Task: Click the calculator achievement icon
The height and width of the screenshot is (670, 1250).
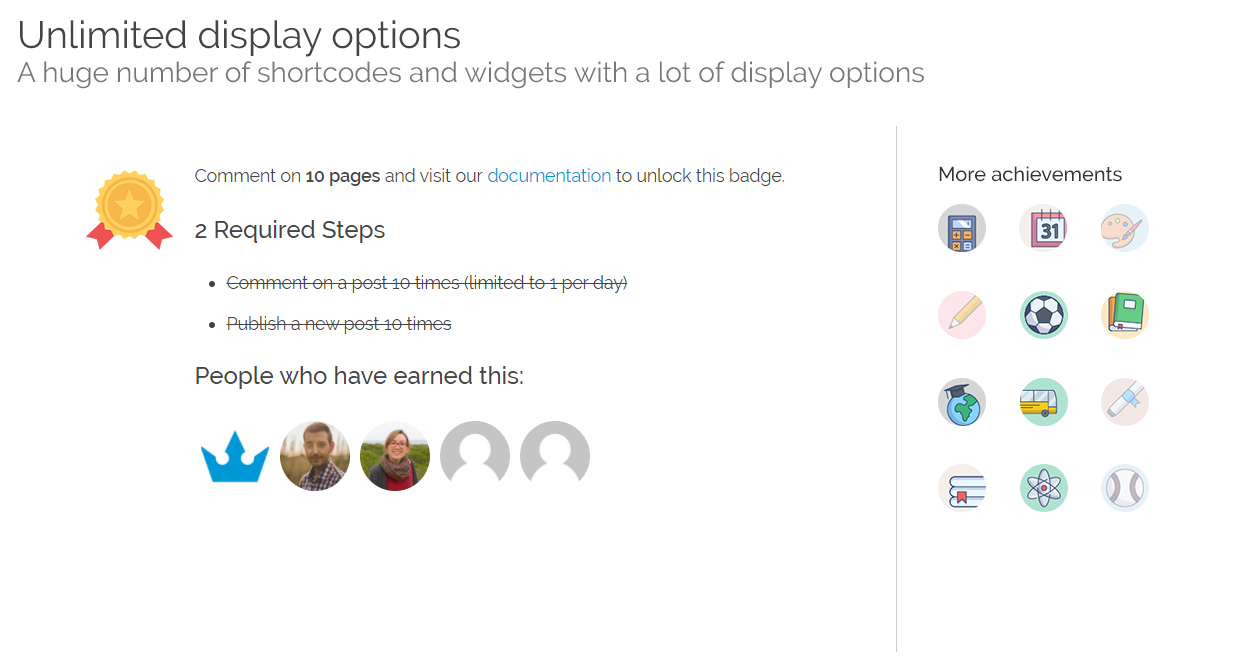Action: [962, 228]
